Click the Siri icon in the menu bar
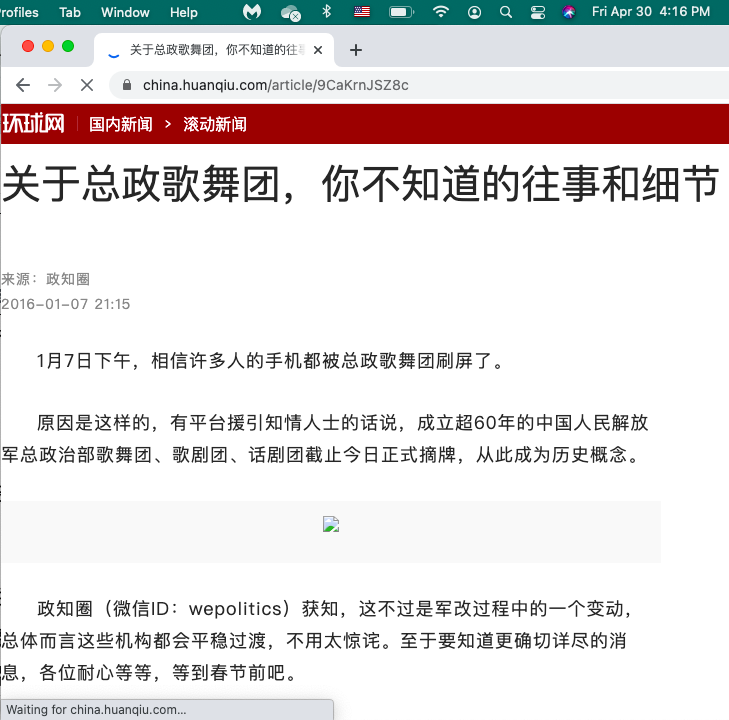This screenshot has width=729, height=720. (569, 12)
